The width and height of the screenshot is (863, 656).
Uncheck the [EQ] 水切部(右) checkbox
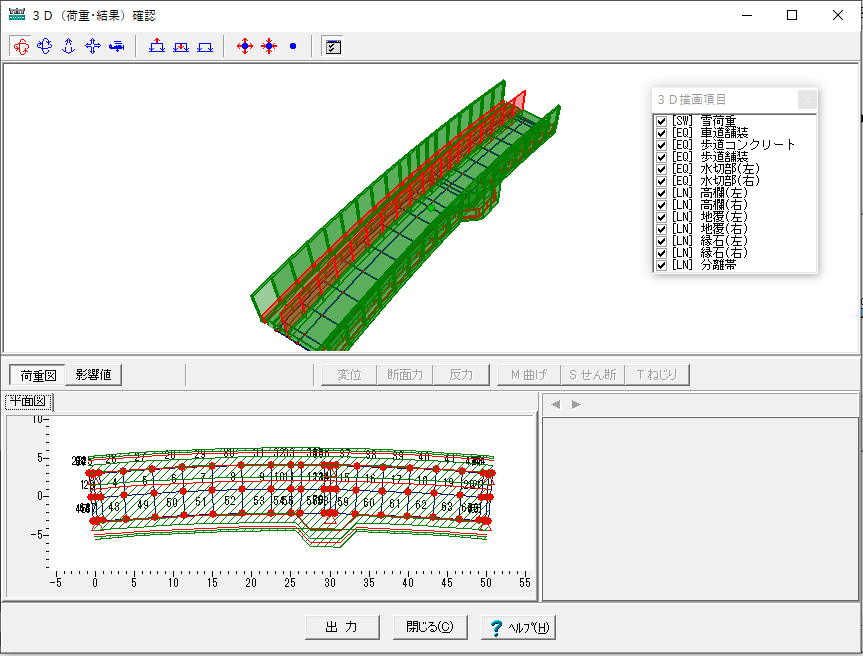point(662,181)
